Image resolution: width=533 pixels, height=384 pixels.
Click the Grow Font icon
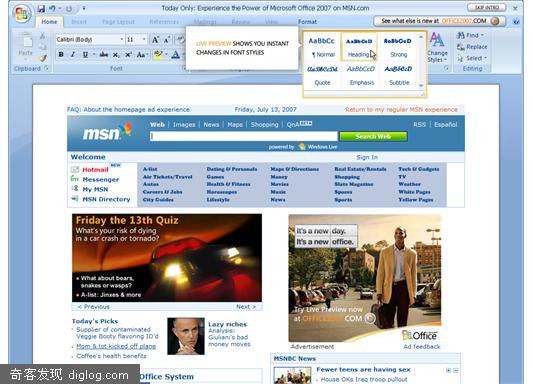point(155,40)
